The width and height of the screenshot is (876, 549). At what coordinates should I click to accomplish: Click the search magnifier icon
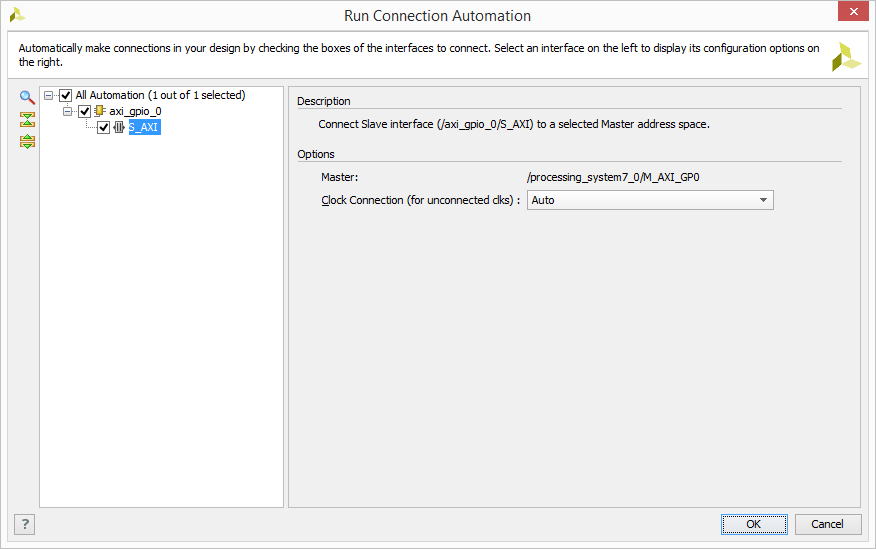(x=27, y=97)
